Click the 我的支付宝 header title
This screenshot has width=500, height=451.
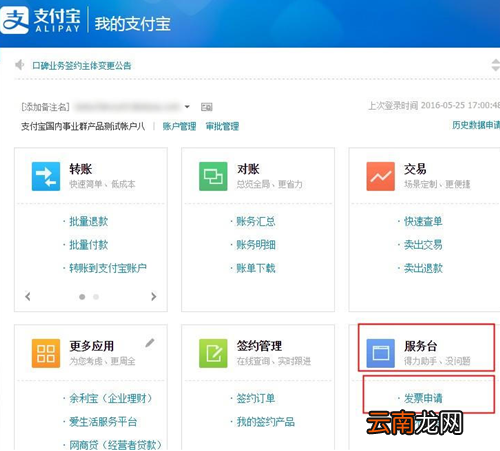133,24
